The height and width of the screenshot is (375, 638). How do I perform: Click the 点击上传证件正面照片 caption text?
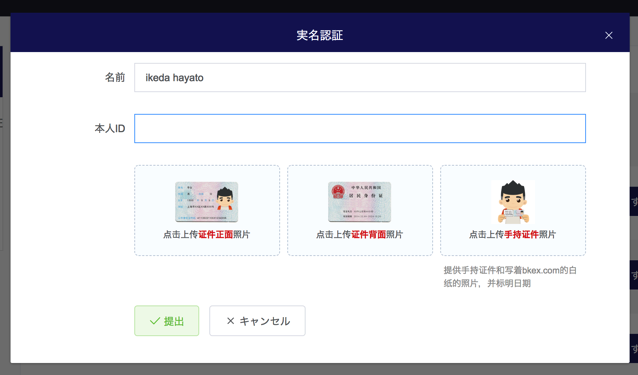coord(207,235)
